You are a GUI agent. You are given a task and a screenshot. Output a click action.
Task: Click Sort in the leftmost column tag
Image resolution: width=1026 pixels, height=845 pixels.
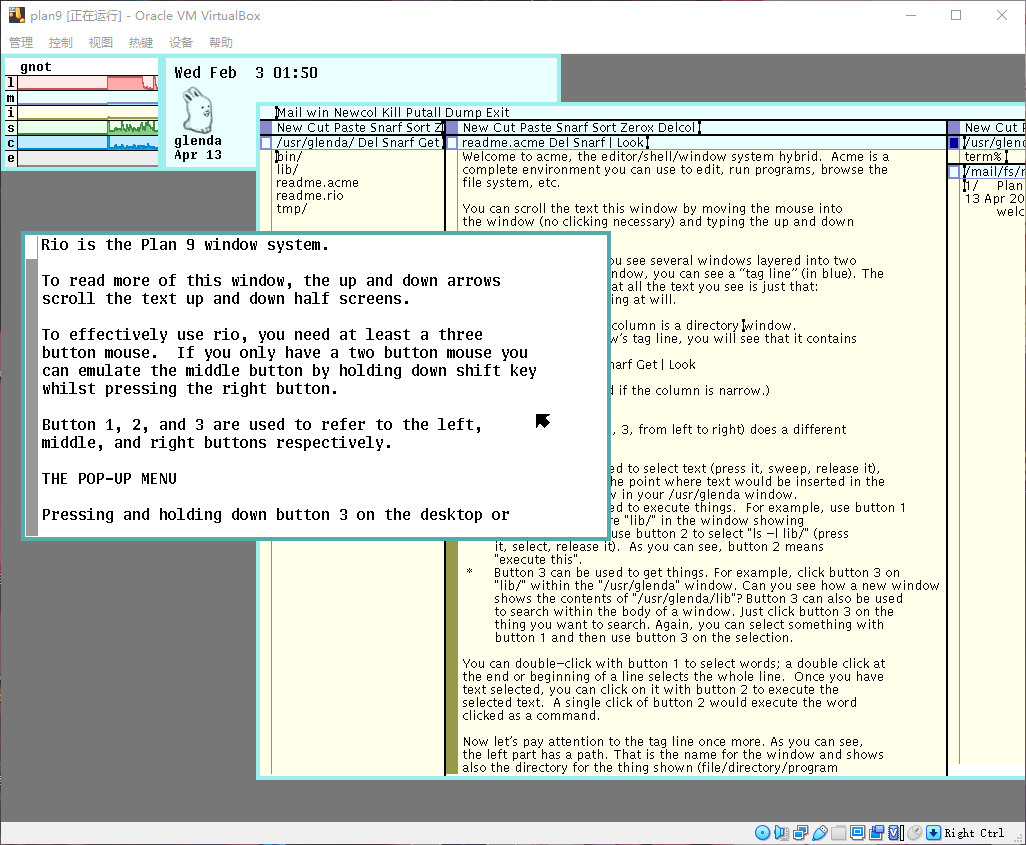click(x=417, y=128)
